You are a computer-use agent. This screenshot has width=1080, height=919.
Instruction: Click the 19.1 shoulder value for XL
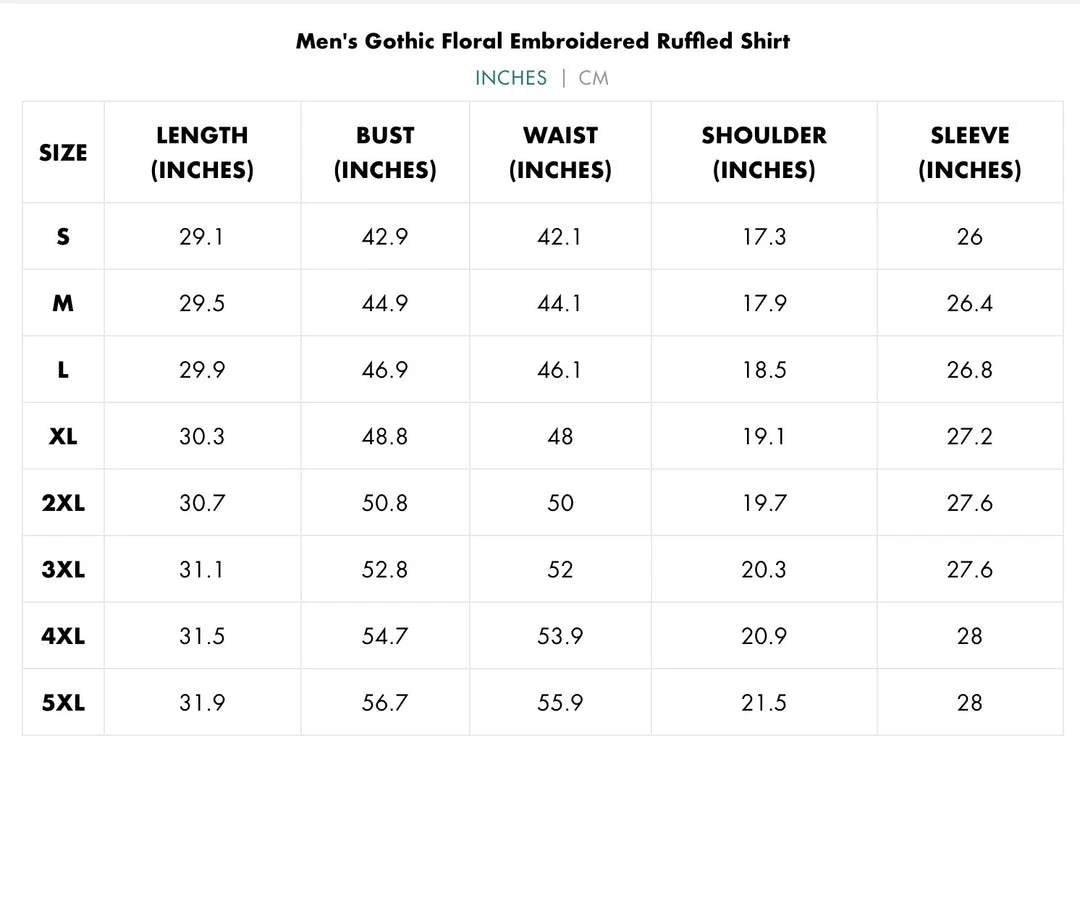764,436
